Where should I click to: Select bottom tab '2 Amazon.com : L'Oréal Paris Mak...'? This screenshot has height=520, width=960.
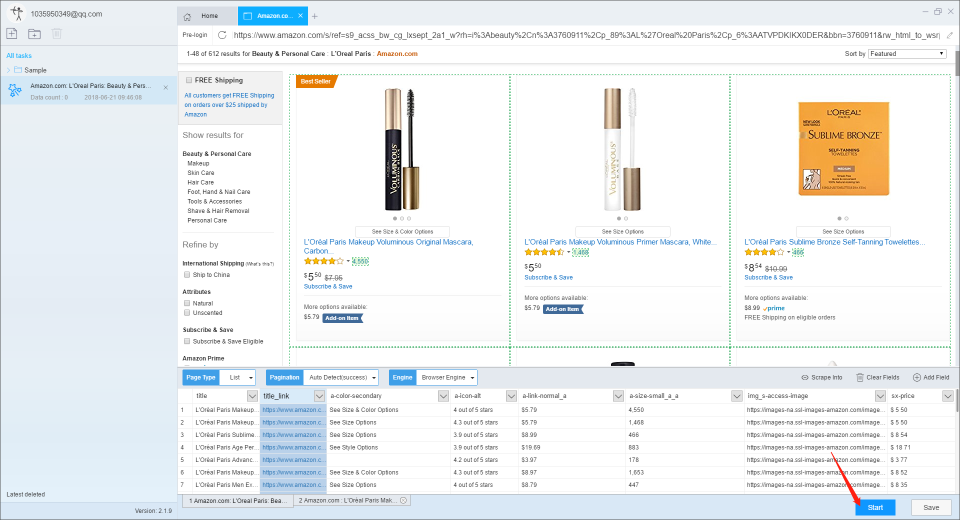point(352,500)
